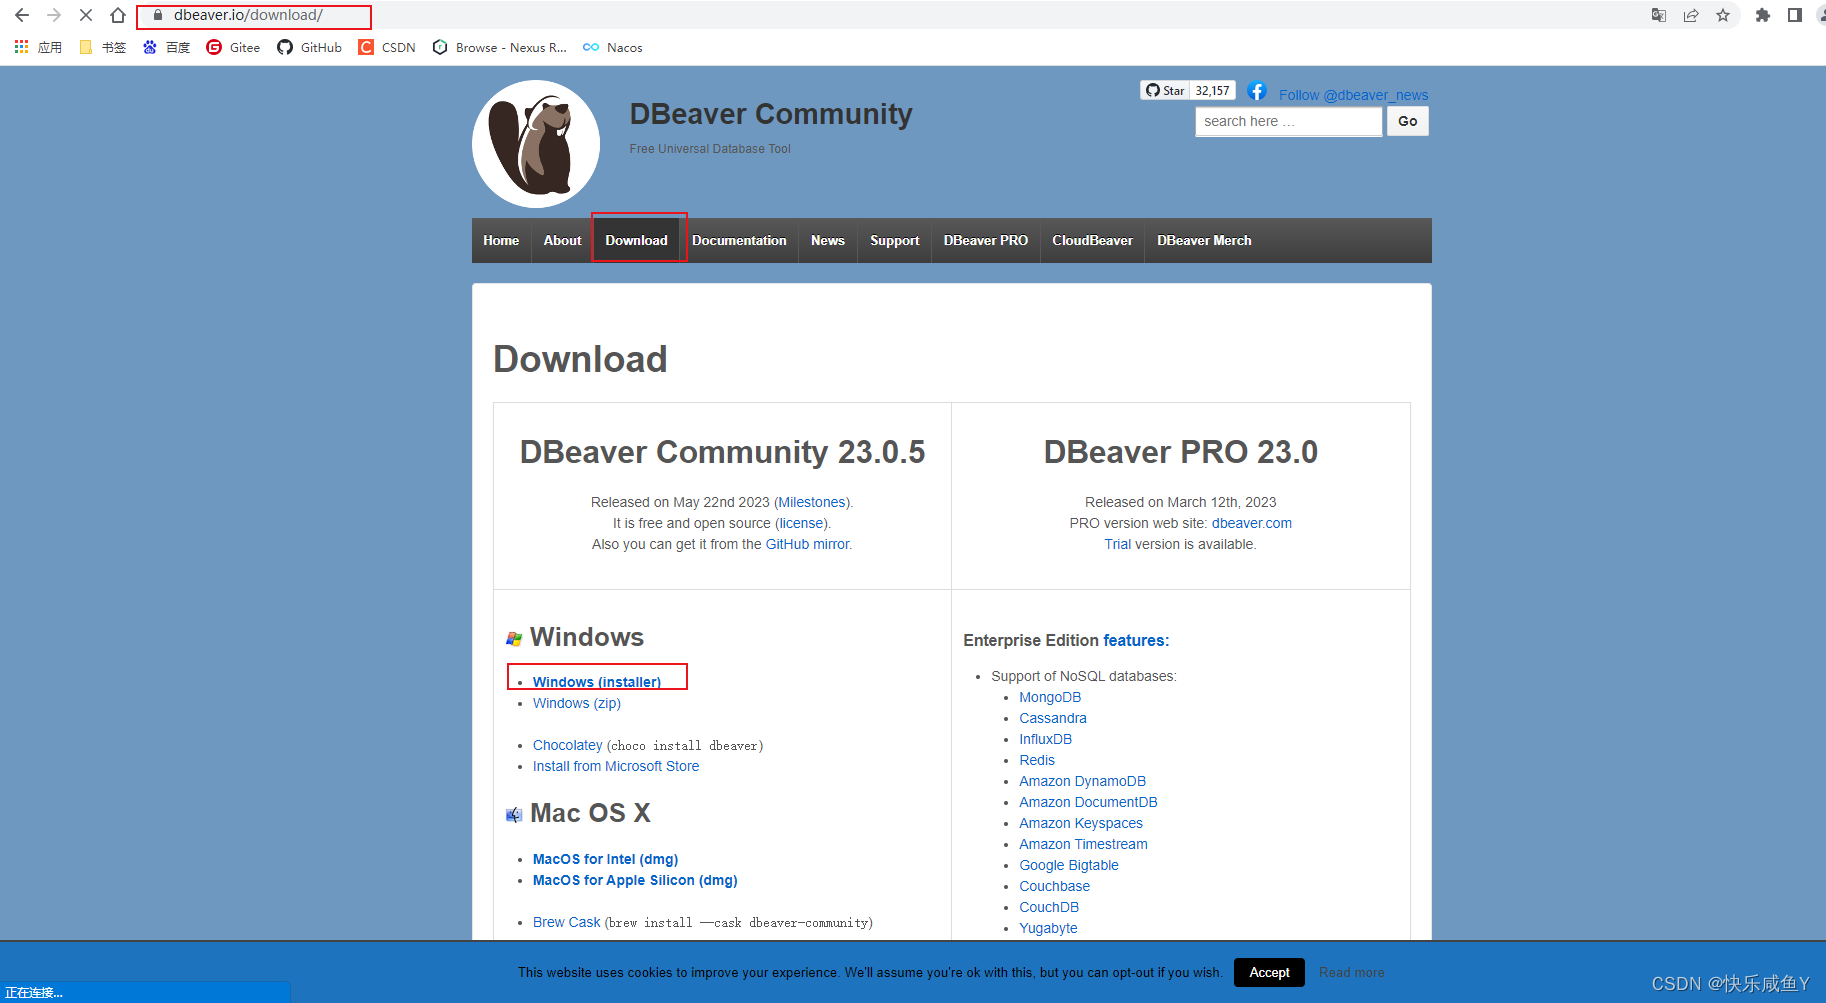This screenshot has height=1003, width=1826.
Task: Open the Gitee bookmark
Action: (233, 47)
